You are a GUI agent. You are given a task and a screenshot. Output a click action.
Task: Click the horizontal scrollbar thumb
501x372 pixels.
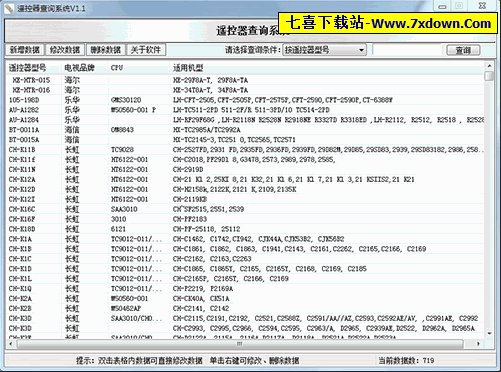[239, 343]
